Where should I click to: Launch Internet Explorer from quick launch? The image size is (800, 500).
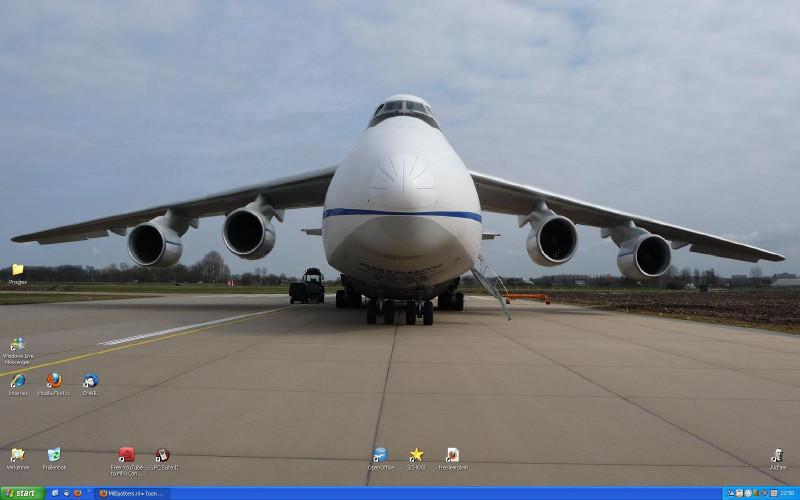pyautogui.click(x=66, y=493)
